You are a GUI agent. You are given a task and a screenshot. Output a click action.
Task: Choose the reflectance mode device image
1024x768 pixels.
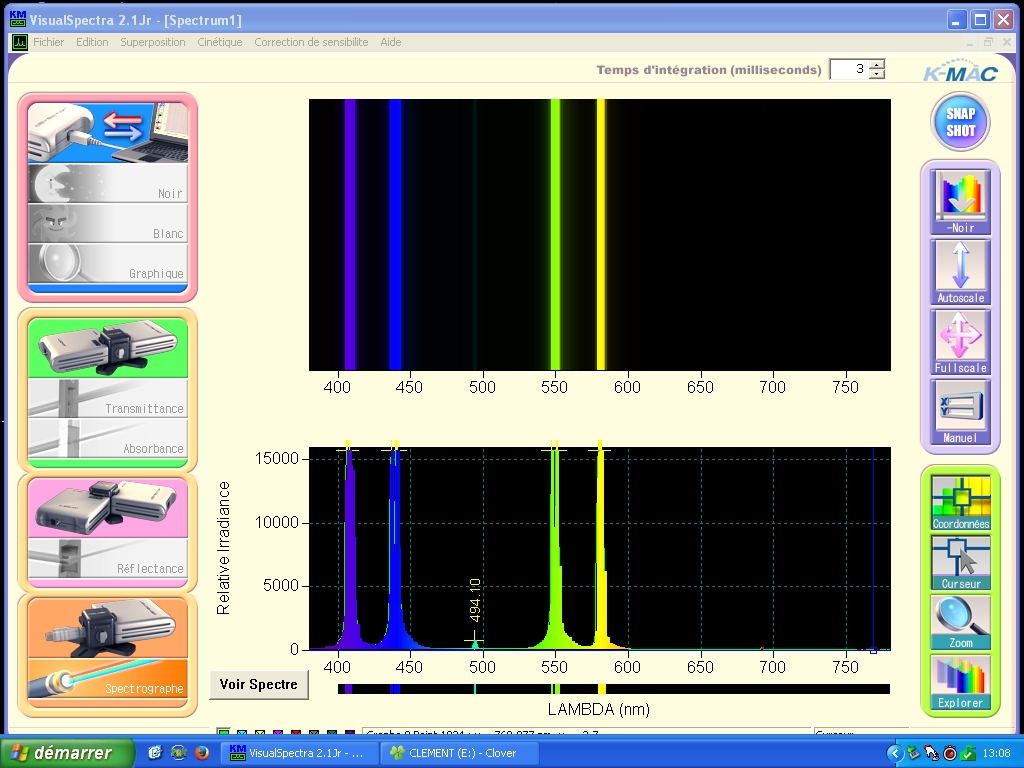(108, 508)
